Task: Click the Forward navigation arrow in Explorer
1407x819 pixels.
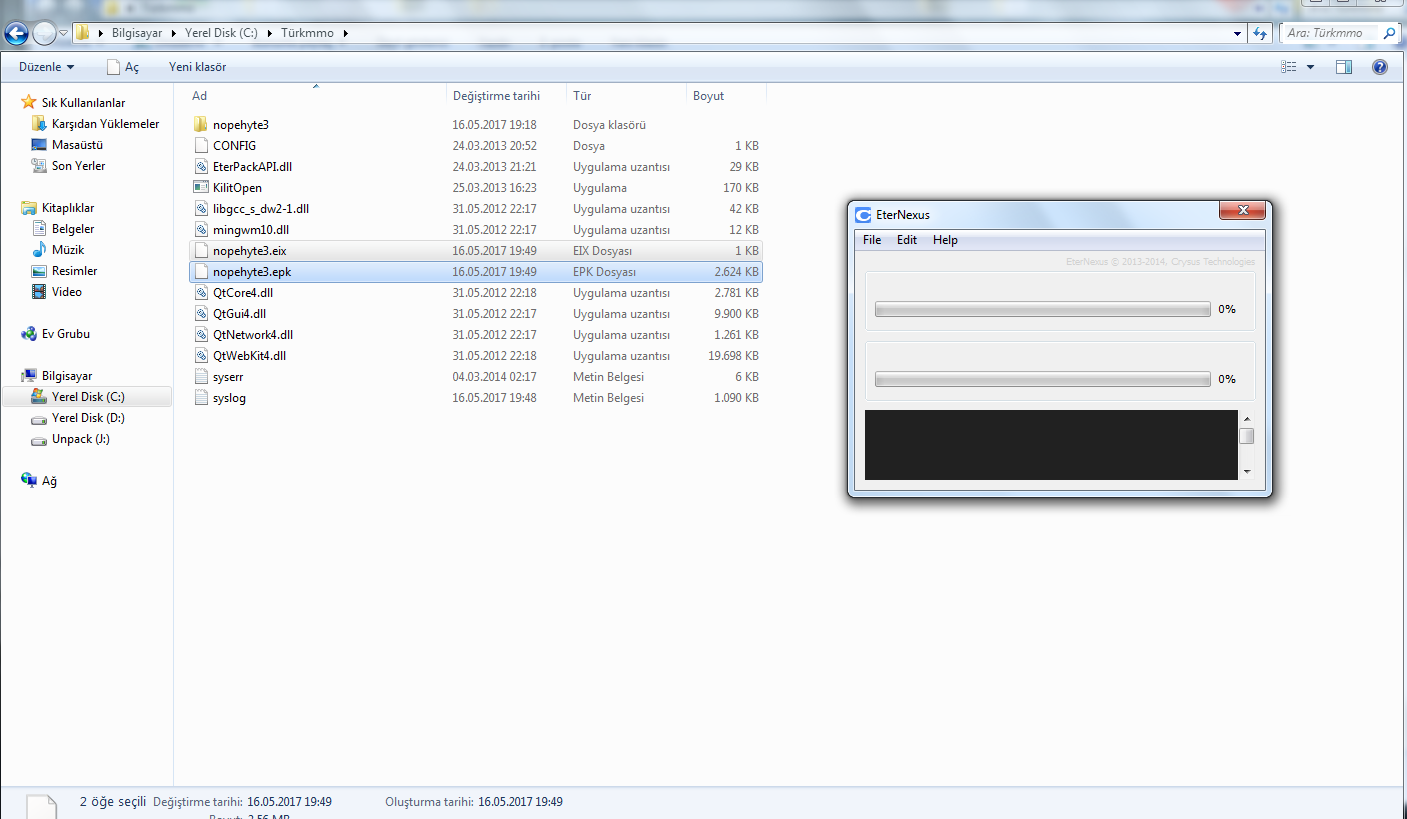Action: pos(45,33)
